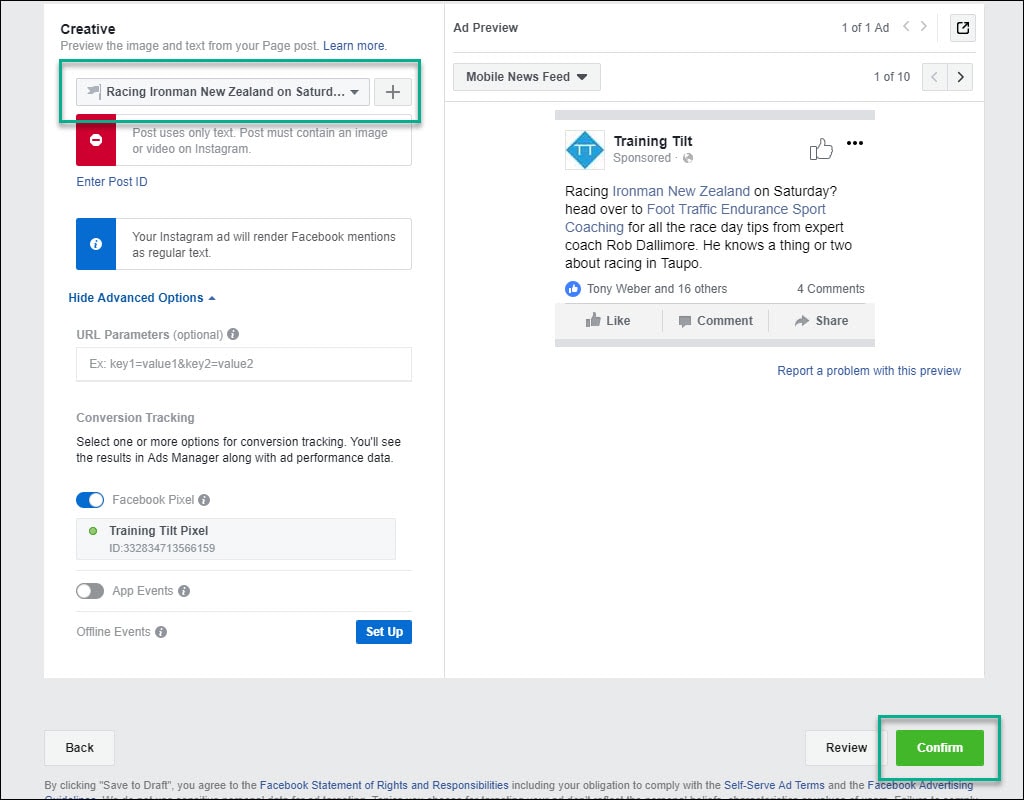Go to the previous ad arrow beside 1 of 1 Ad

pyautogui.click(x=906, y=27)
